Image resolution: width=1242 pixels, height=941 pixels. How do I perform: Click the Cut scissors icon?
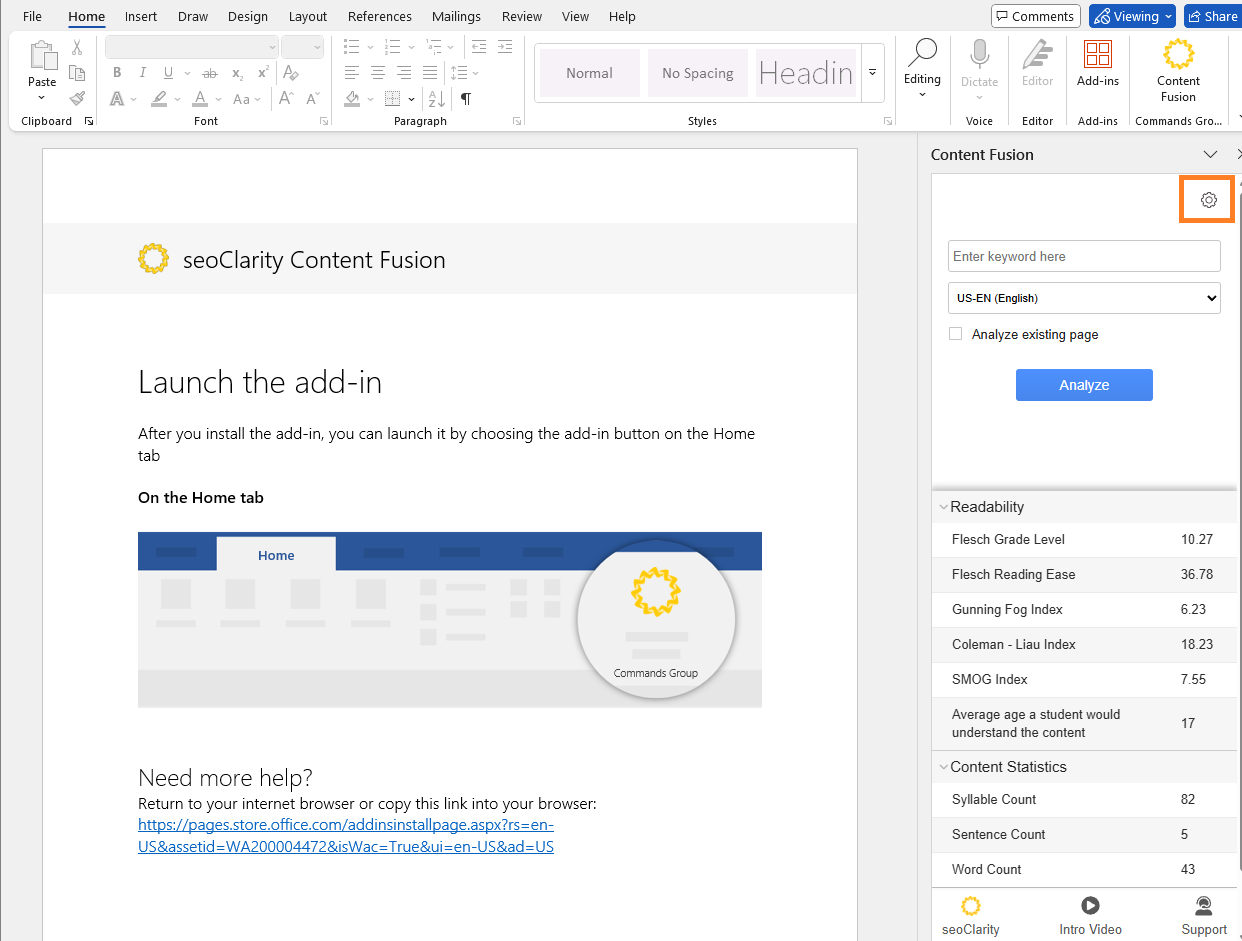click(77, 47)
